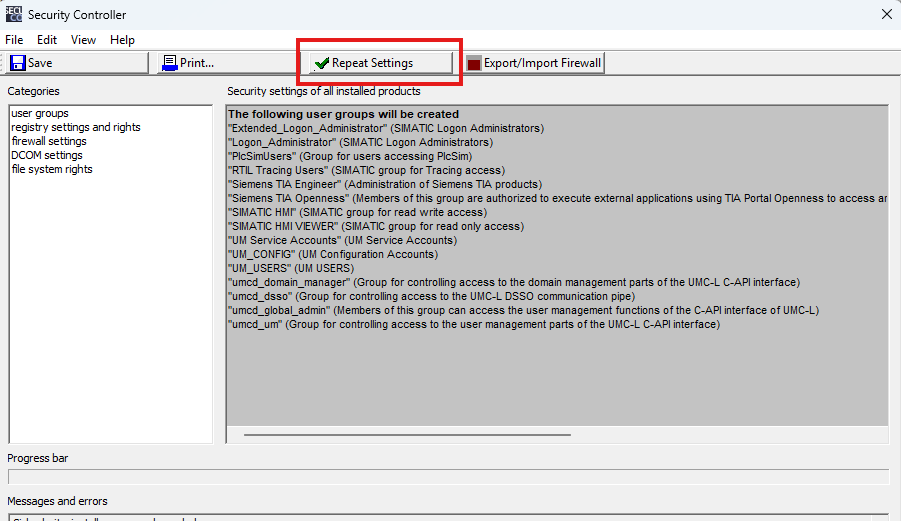Select the "Siemens TIA Openness" row

(x=557, y=198)
